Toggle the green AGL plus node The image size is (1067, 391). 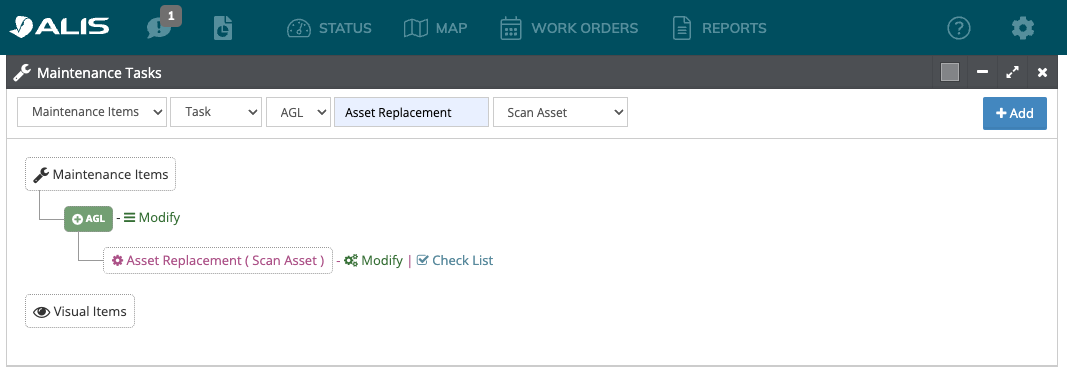[88, 219]
